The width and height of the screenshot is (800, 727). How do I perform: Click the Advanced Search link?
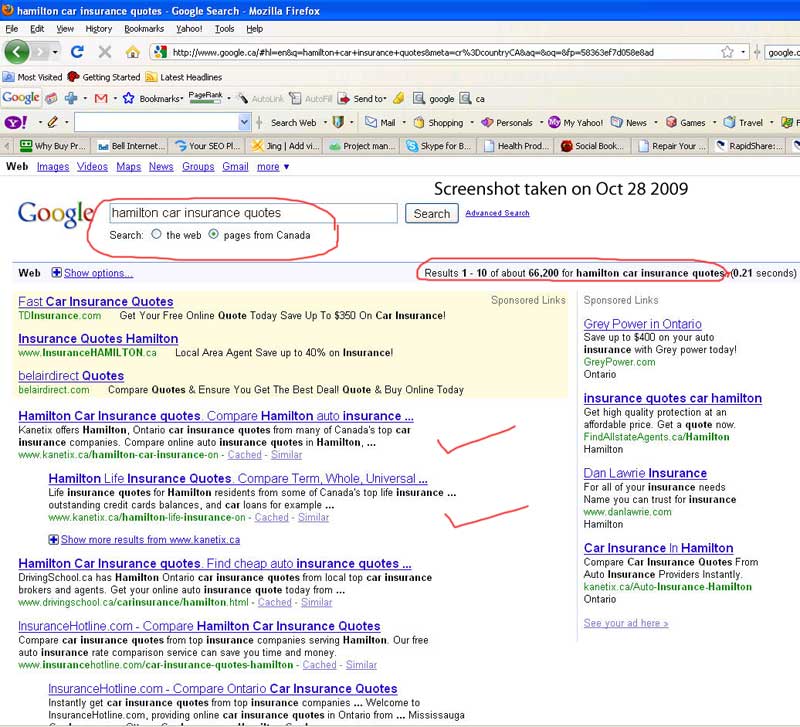click(497, 213)
